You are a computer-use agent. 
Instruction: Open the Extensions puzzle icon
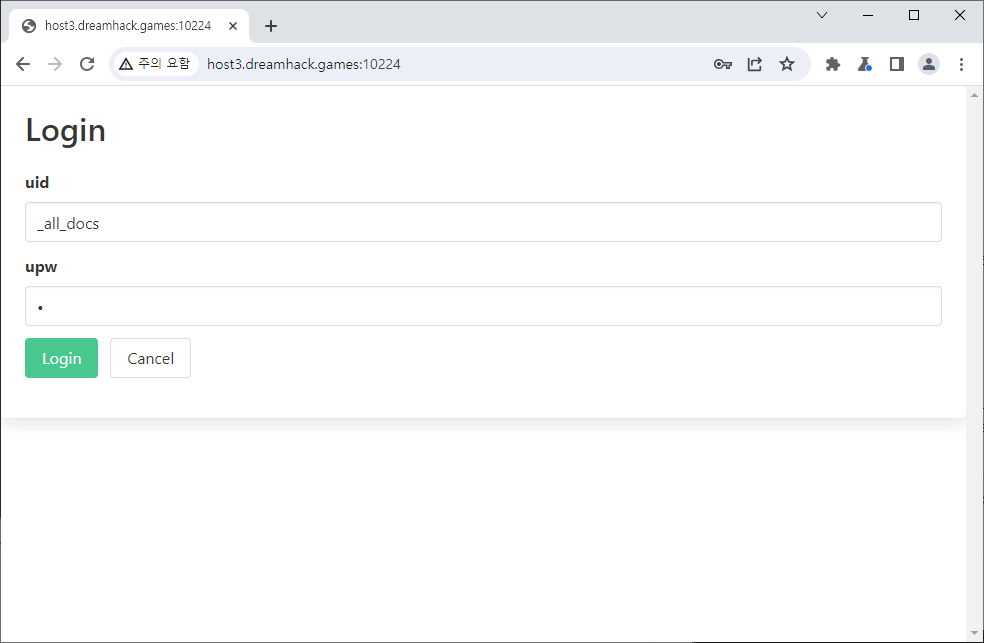832,64
